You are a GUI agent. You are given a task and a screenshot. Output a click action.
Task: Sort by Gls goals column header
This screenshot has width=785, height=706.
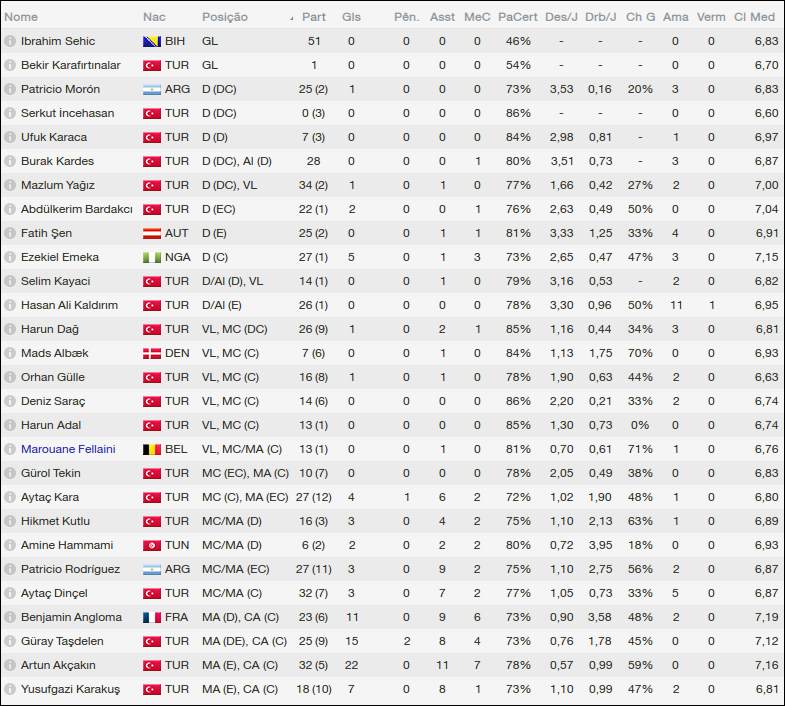(x=351, y=17)
